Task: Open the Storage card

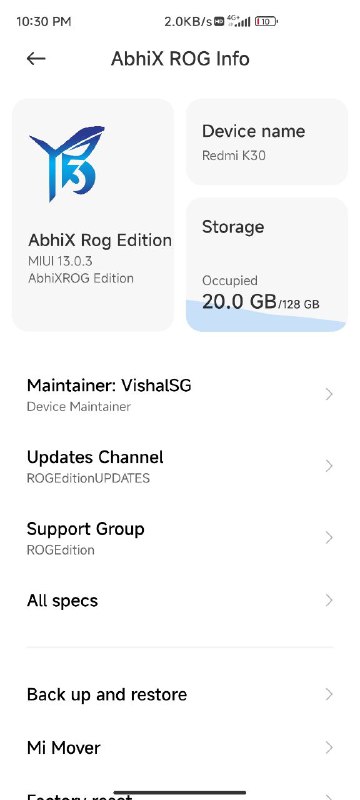Action: [x=267, y=265]
